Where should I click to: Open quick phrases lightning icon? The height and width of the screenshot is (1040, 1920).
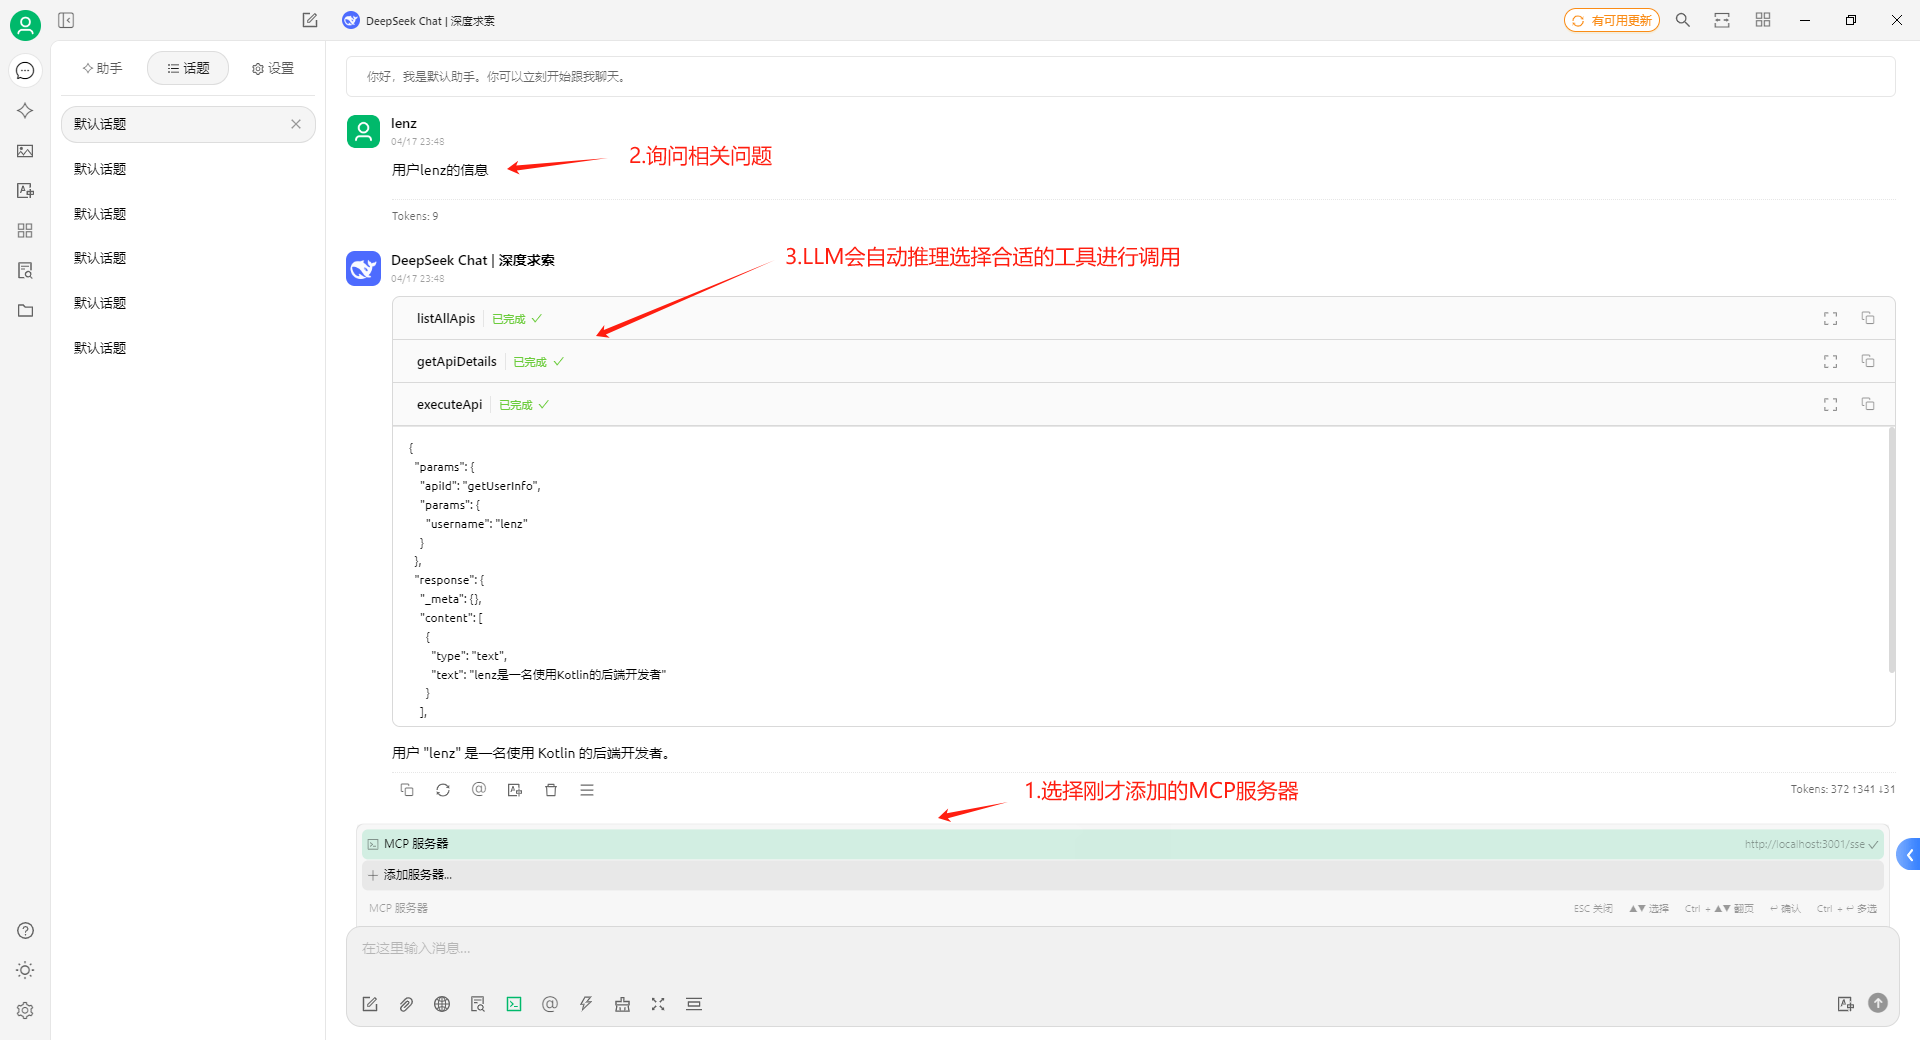click(x=586, y=1004)
